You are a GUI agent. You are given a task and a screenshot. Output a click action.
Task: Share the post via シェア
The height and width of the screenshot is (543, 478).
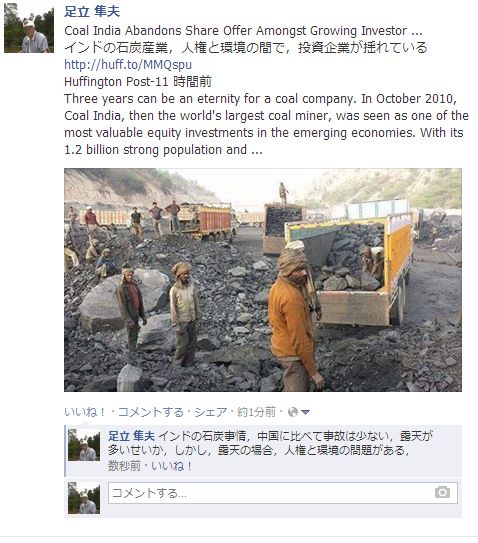click(210, 412)
